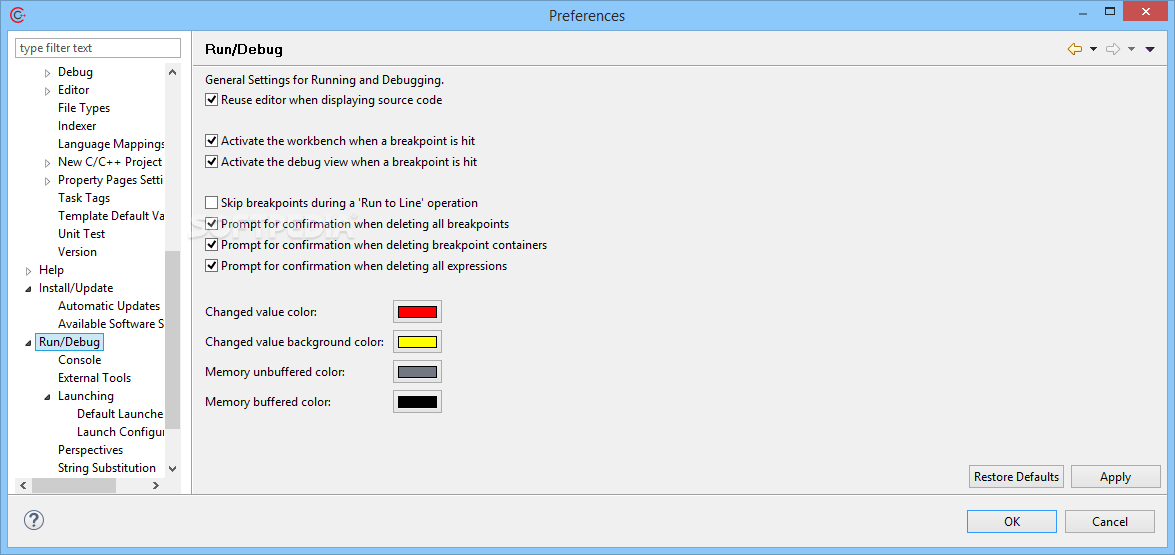The width and height of the screenshot is (1175, 555).
Task: Pick the Changed value background yellow swatch
Action: pyautogui.click(x=417, y=342)
